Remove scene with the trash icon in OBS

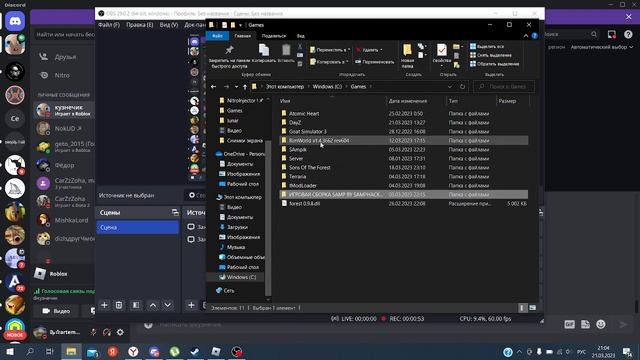tap(119, 305)
